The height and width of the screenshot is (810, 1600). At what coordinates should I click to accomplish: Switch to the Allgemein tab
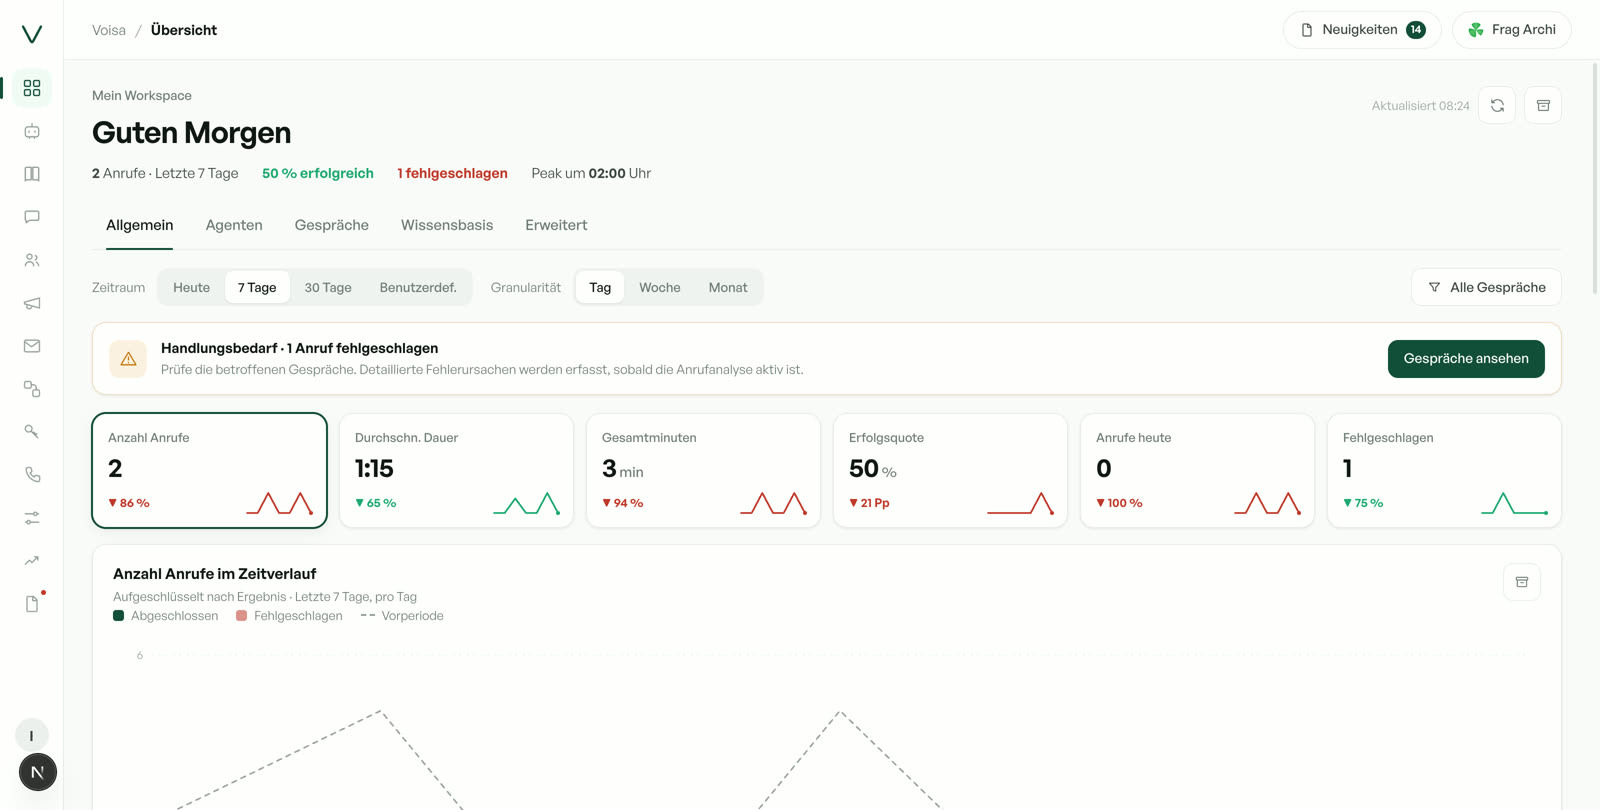click(x=140, y=225)
